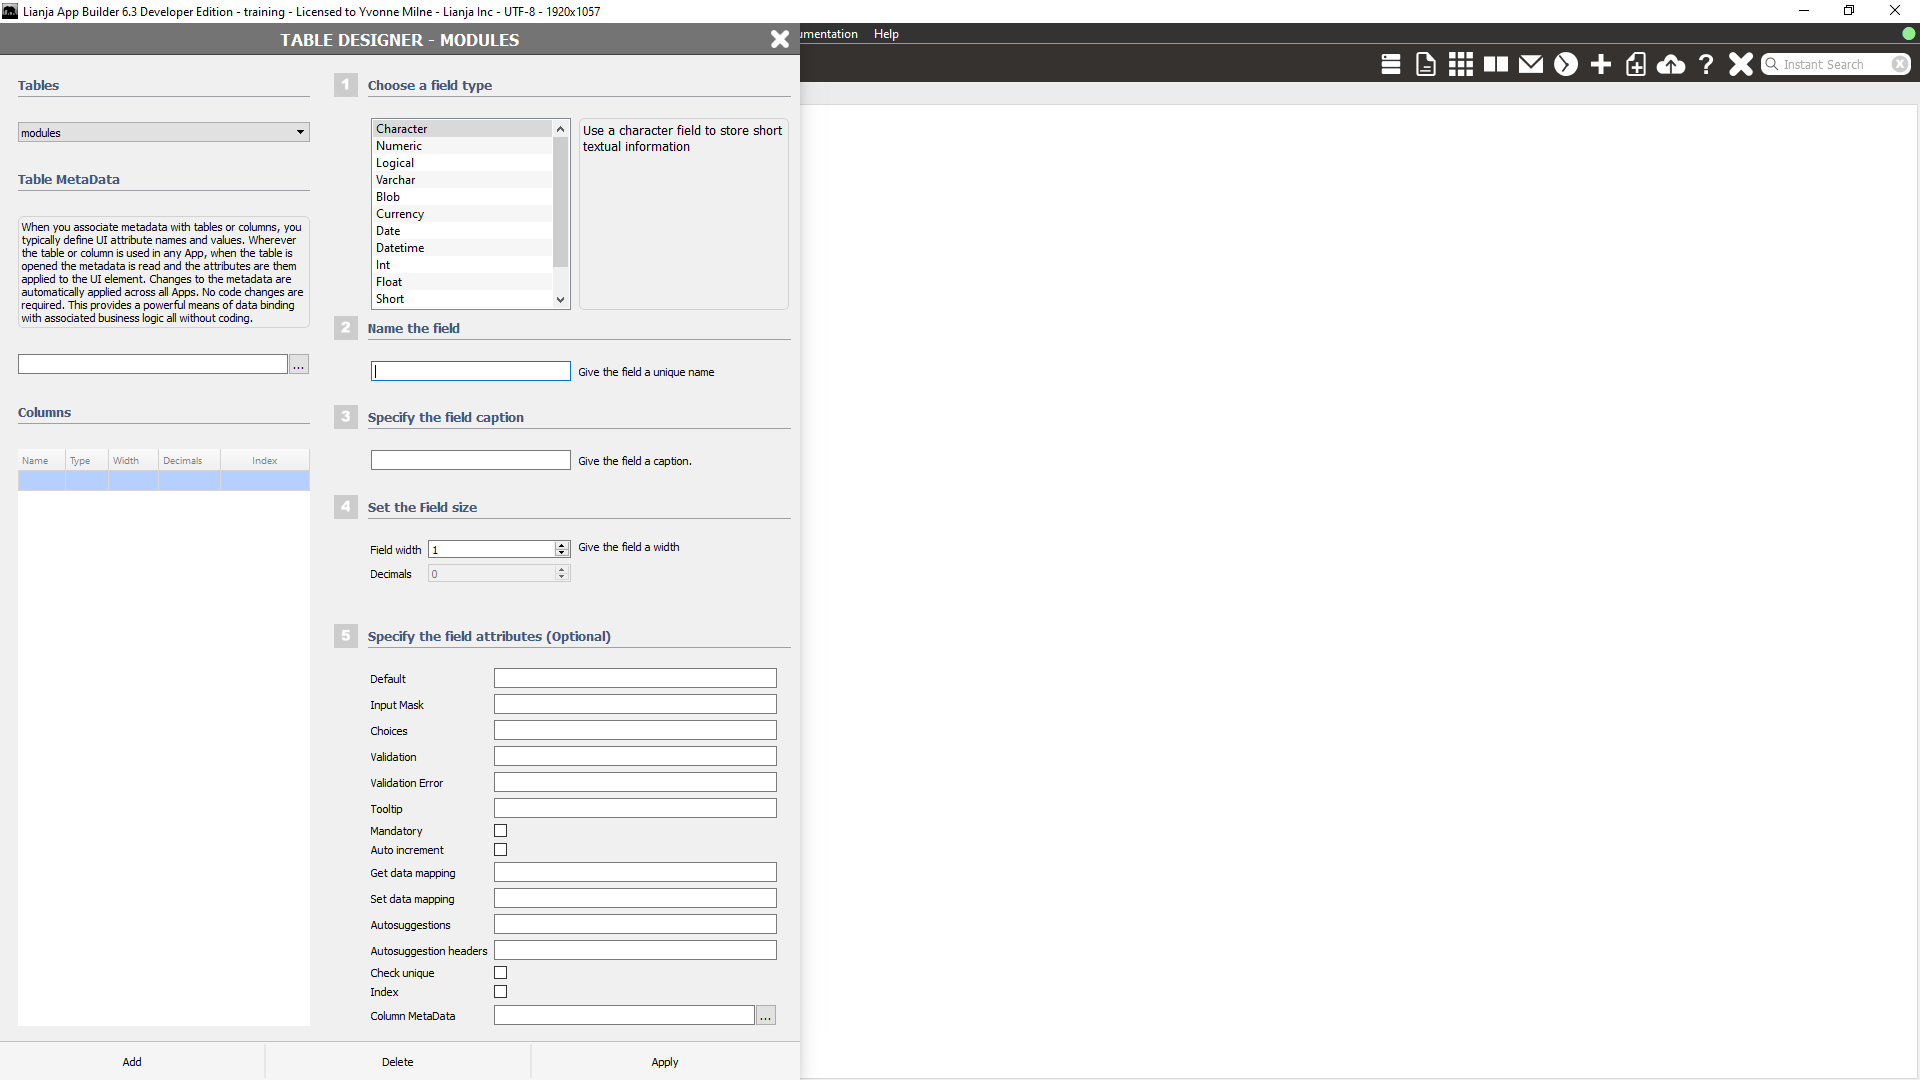Click the circular next-arrow icon

point(1565,64)
